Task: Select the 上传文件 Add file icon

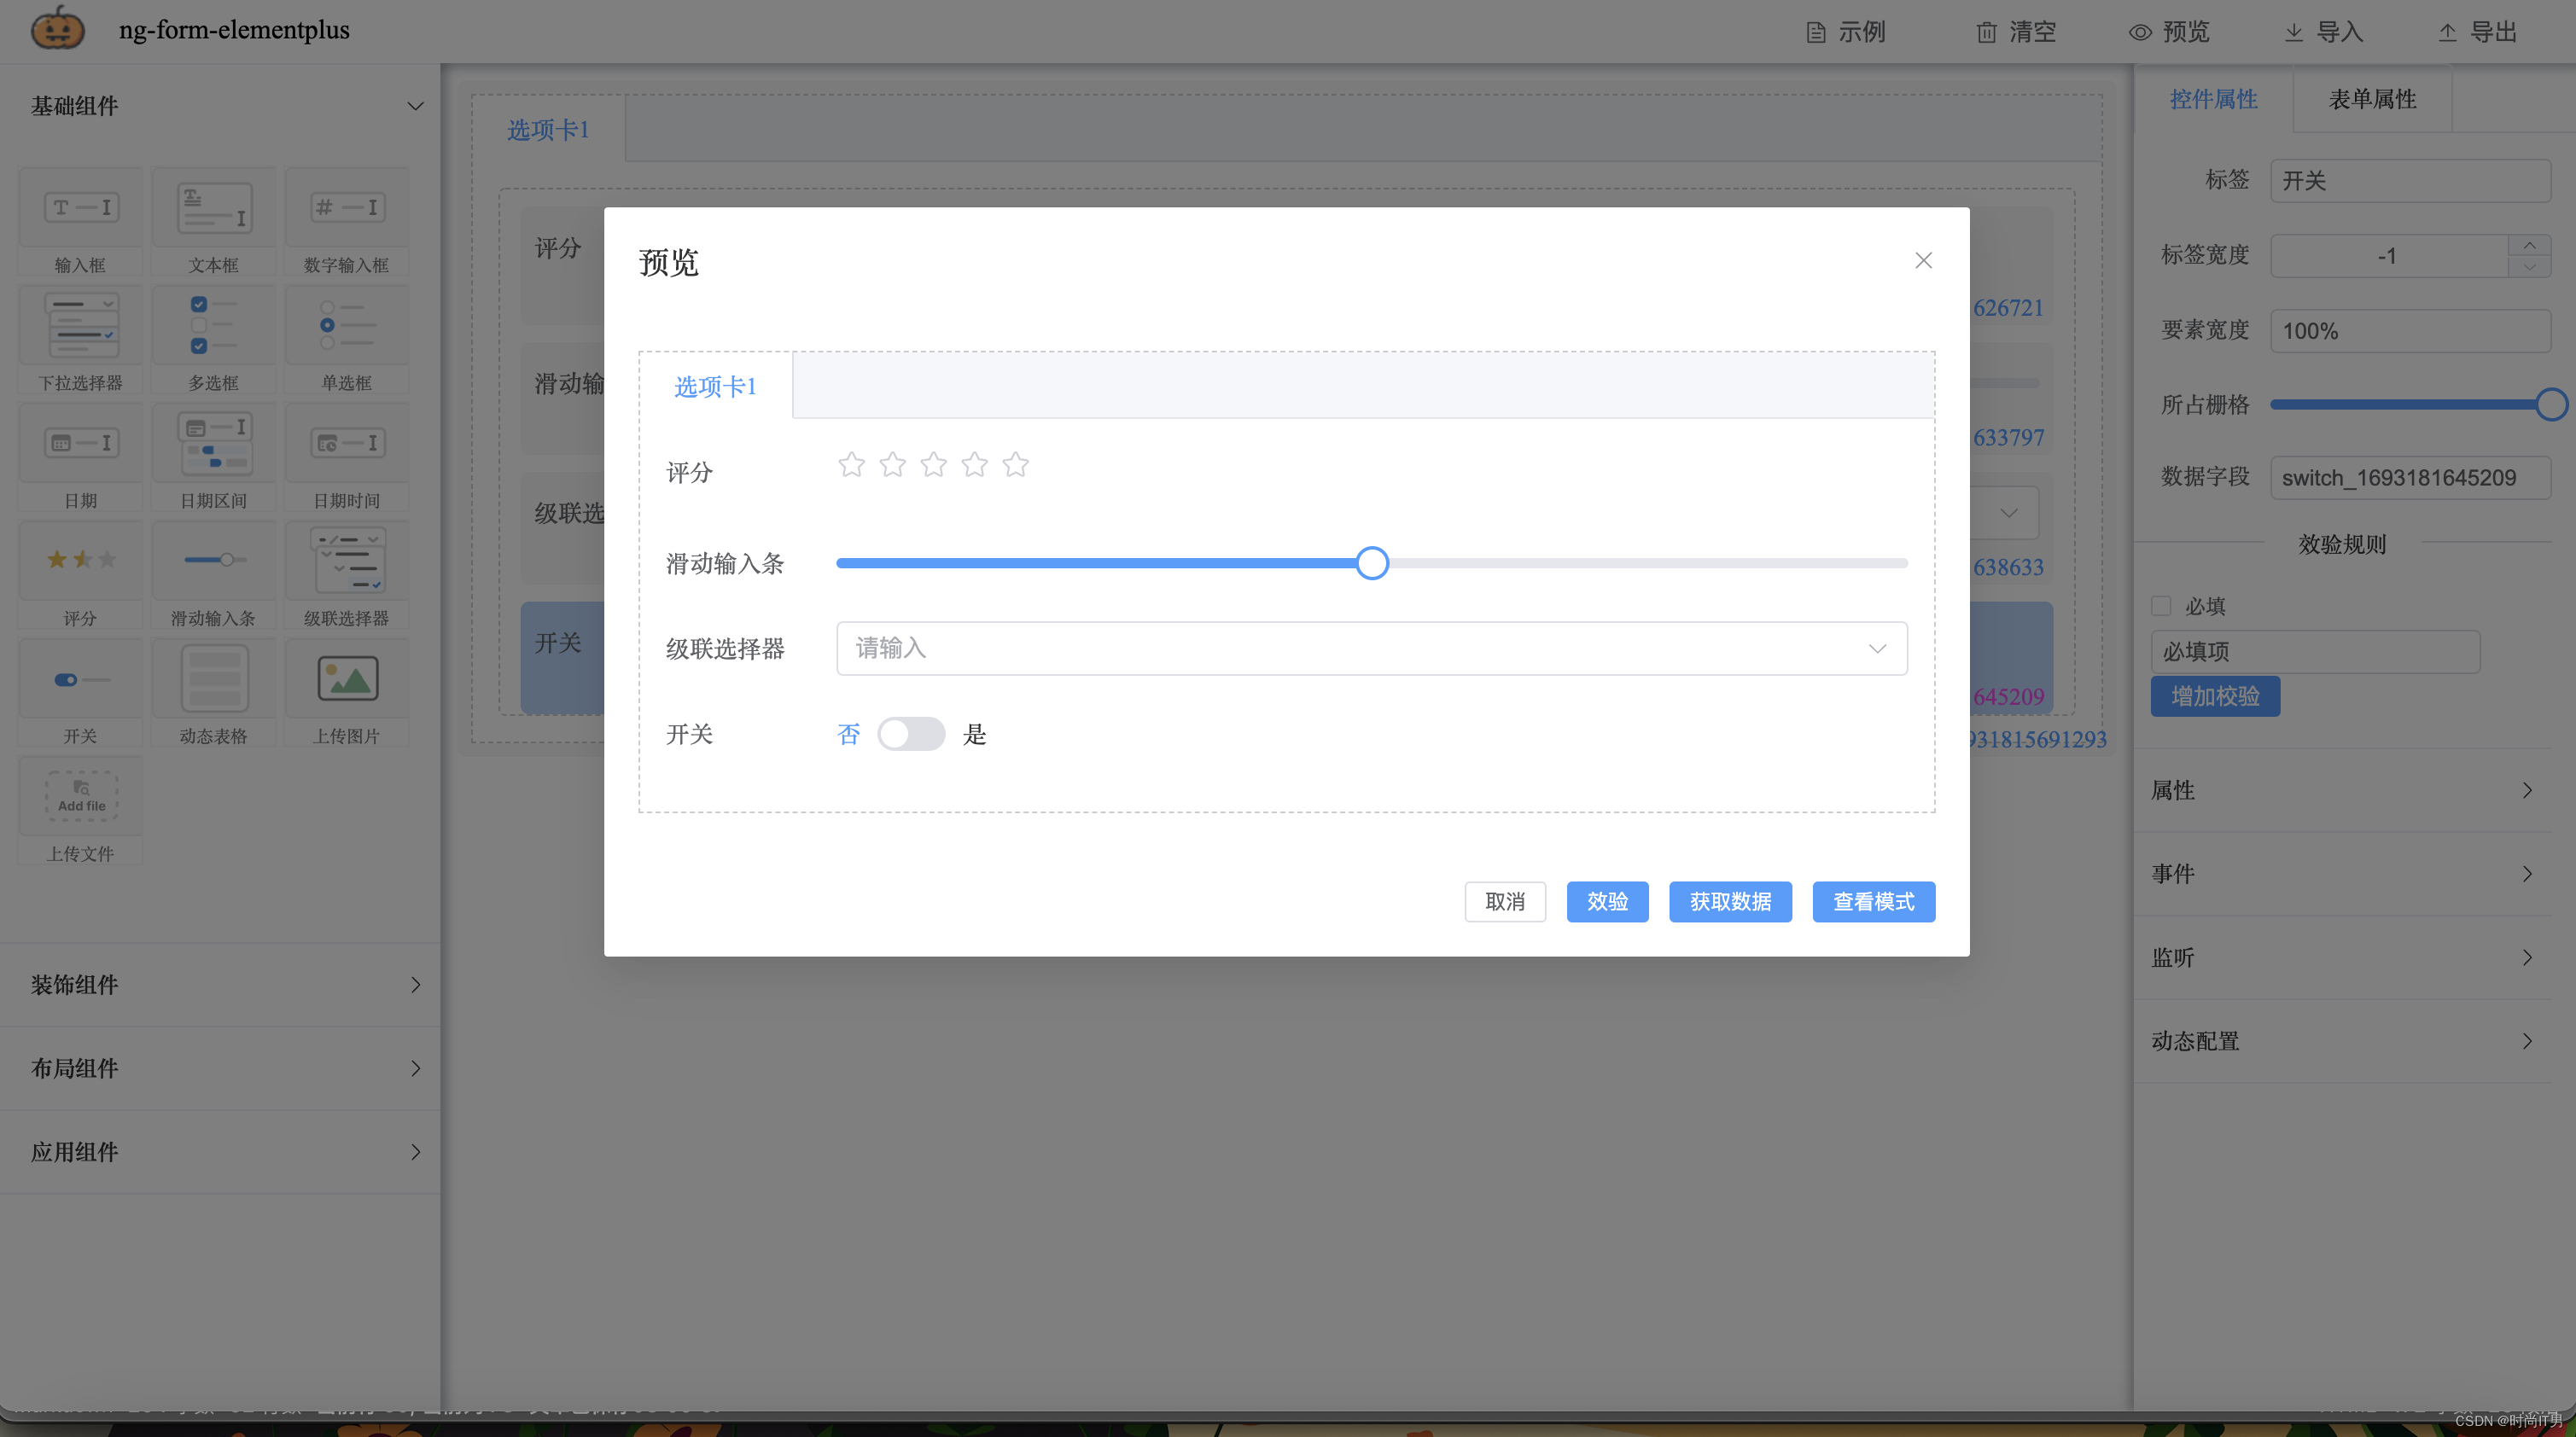Action: [x=81, y=796]
